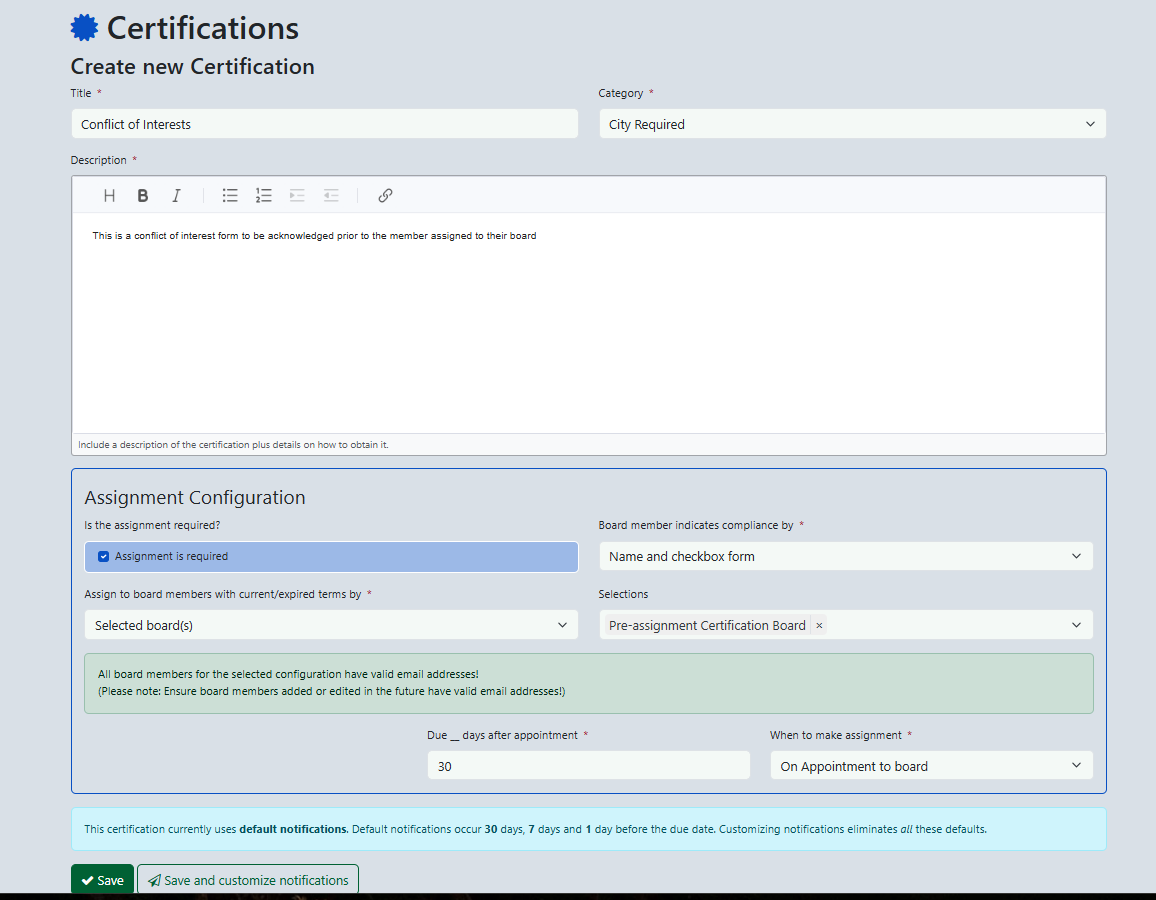The image size is (1156, 900).
Task: Click the Assignment Configuration heading
Action: pos(195,498)
